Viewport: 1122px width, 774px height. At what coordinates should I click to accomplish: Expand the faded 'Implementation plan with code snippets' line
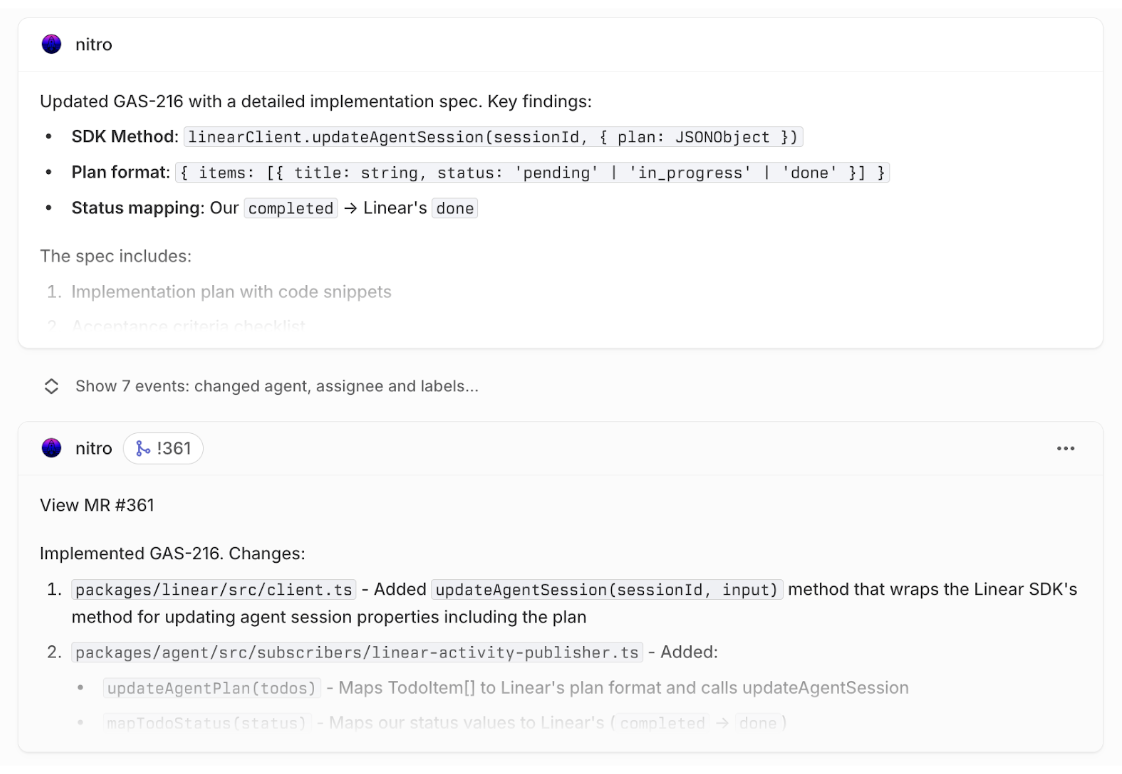[231, 292]
